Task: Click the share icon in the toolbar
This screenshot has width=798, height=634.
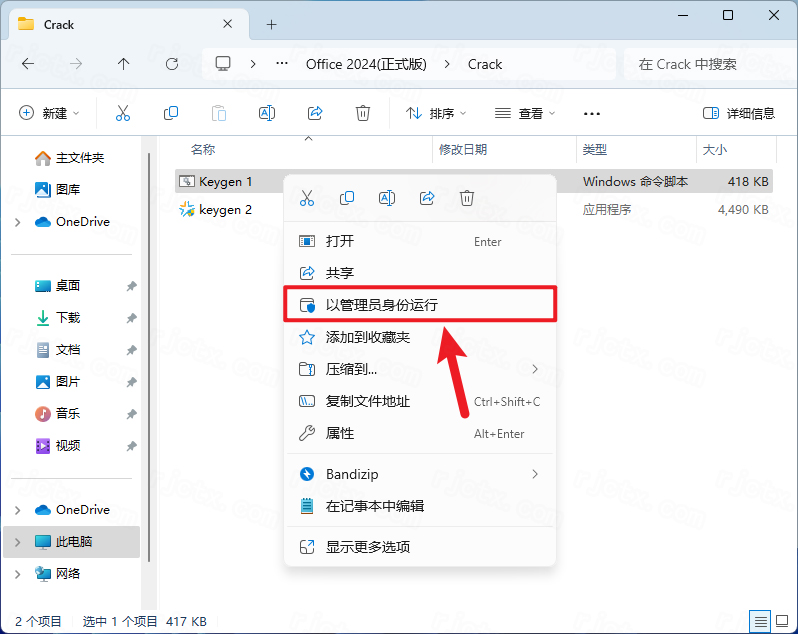Action: tap(315, 113)
